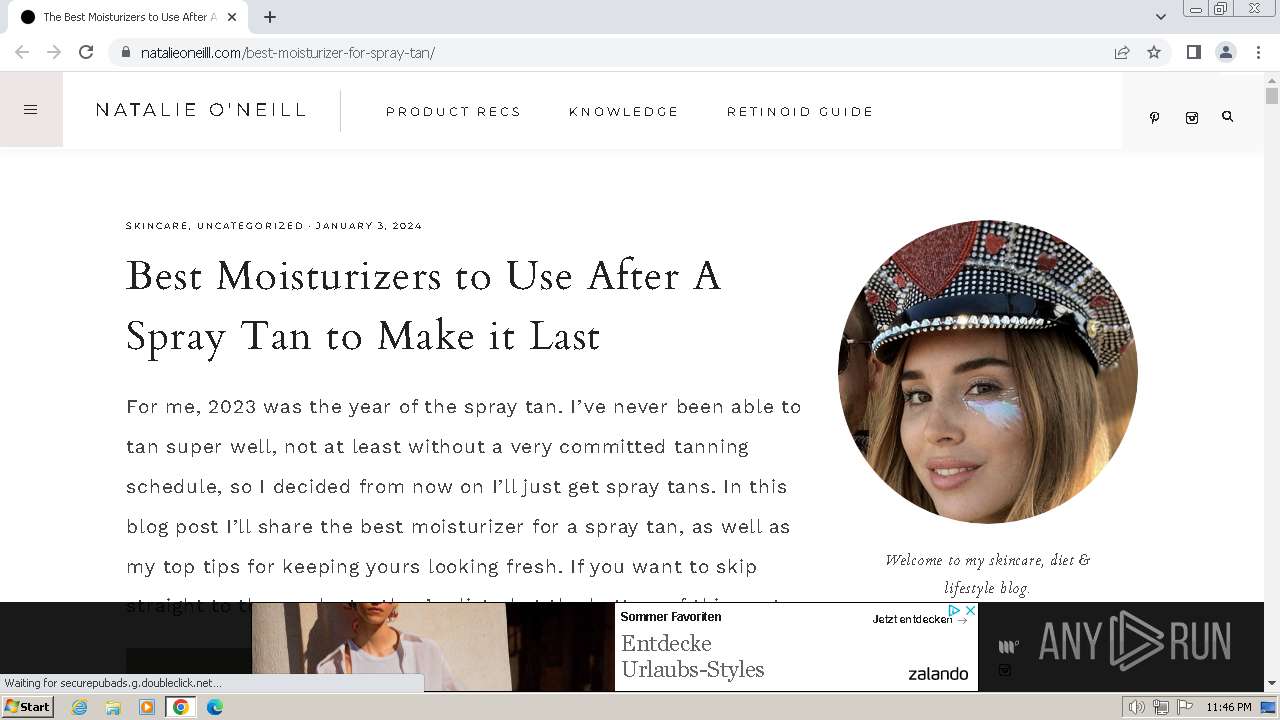Click the 'January 3, 2024' post date
This screenshot has height=720, width=1280.
[369, 226]
